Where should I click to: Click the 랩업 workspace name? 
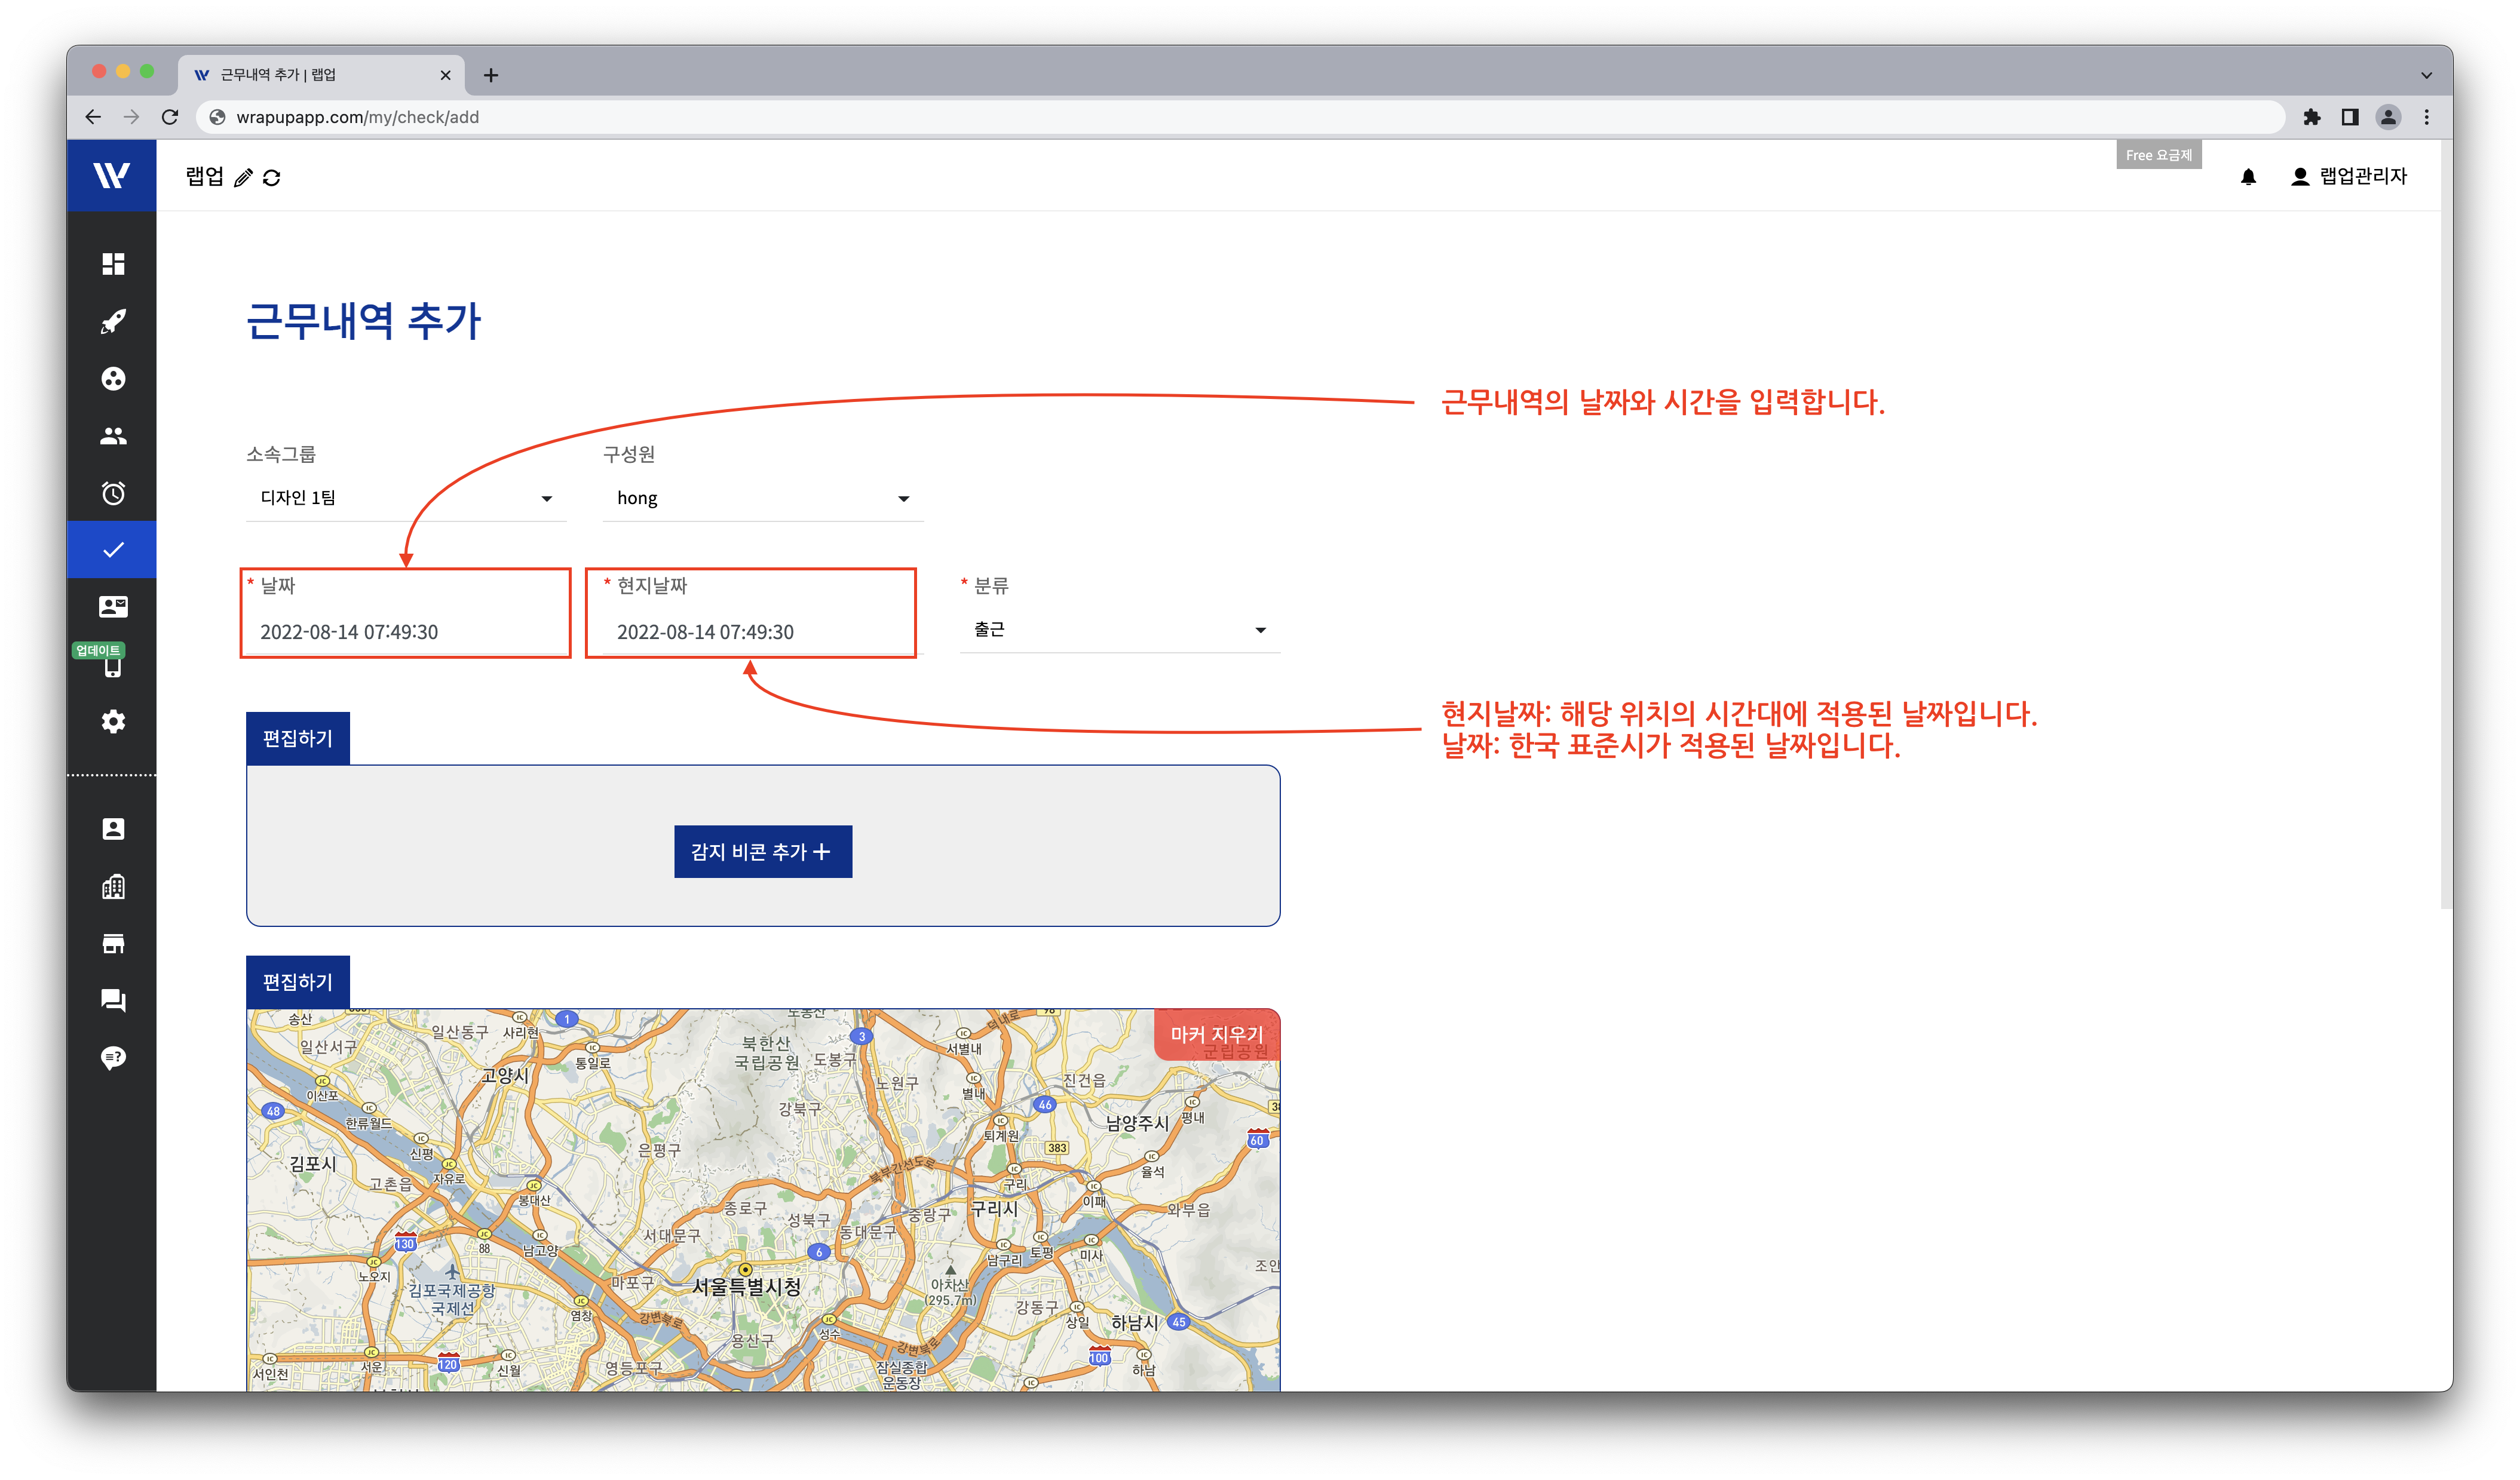click(204, 177)
